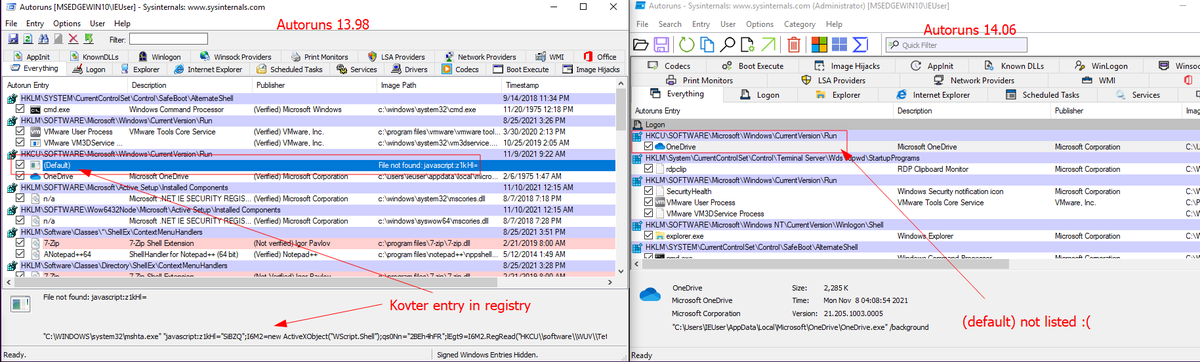Toggle SecurityHealth checkbox in Autoruns 14.06

pyautogui.click(x=648, y=191)
